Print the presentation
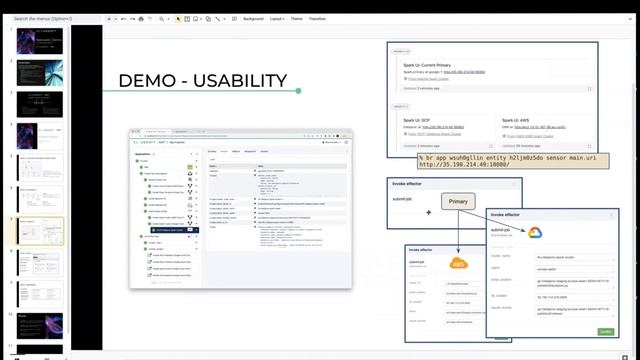Screen dimensions: 640x360 pos(141,19)
